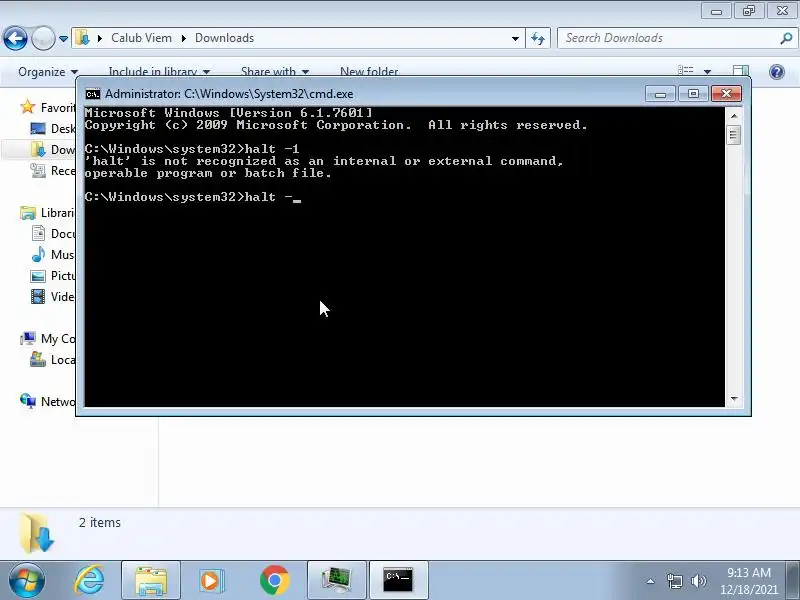
Task: Click cmd scrollbar down arrow
Action: pyautogui.click(x=734, y=398)
